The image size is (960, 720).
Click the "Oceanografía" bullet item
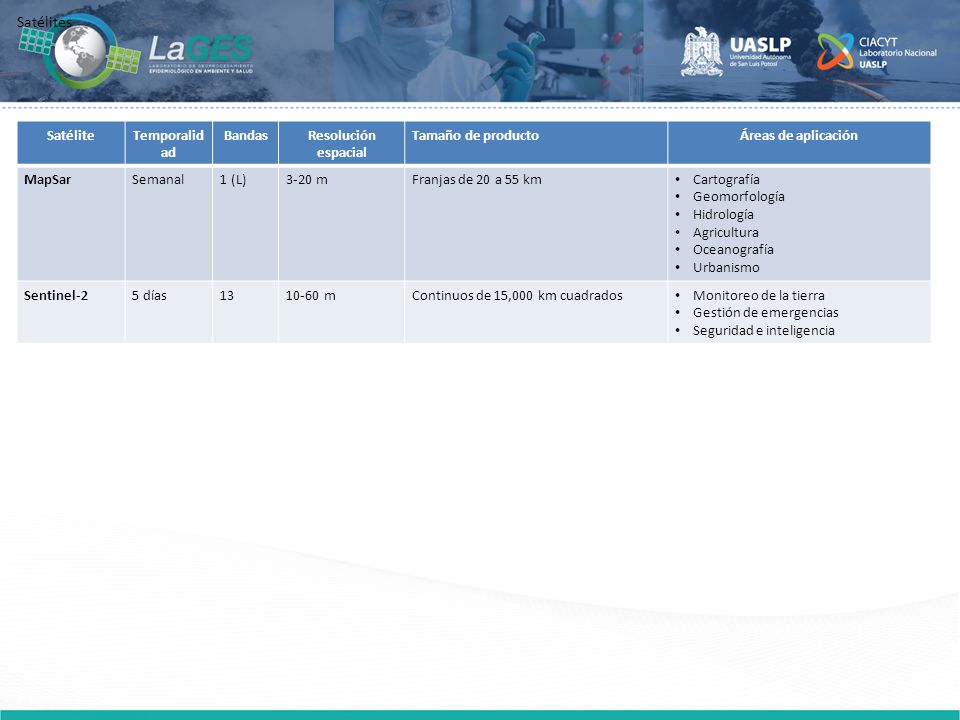[733, 250]
